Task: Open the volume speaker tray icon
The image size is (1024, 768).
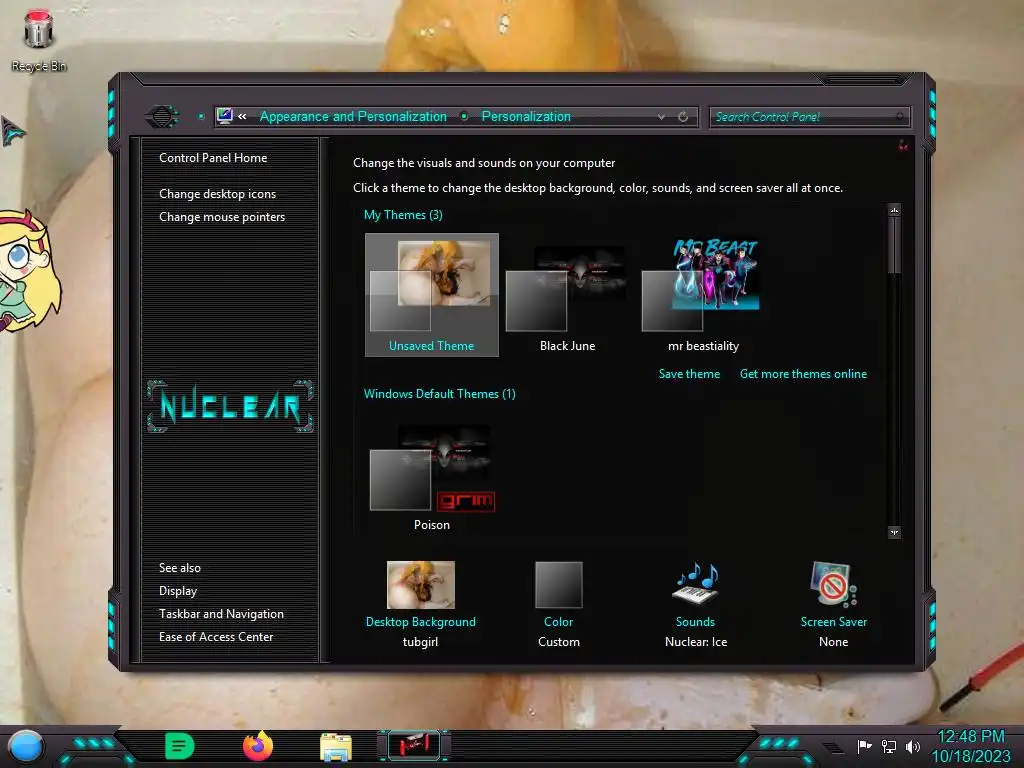Action: point(912,746)
